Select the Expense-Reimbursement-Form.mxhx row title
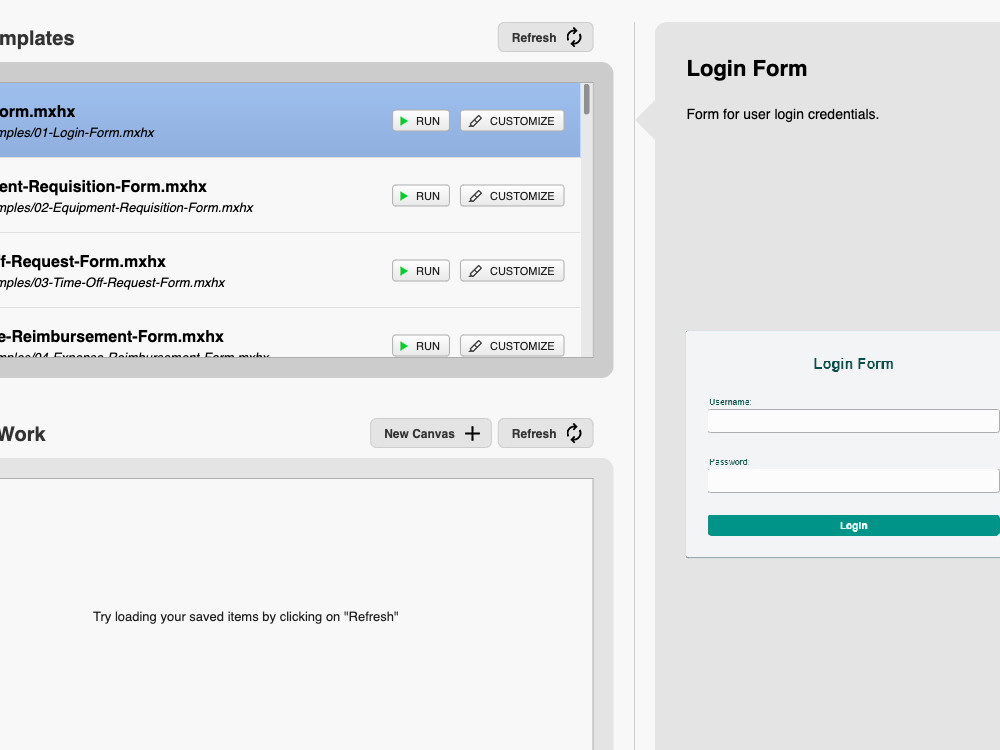 [x=112, y=337]
